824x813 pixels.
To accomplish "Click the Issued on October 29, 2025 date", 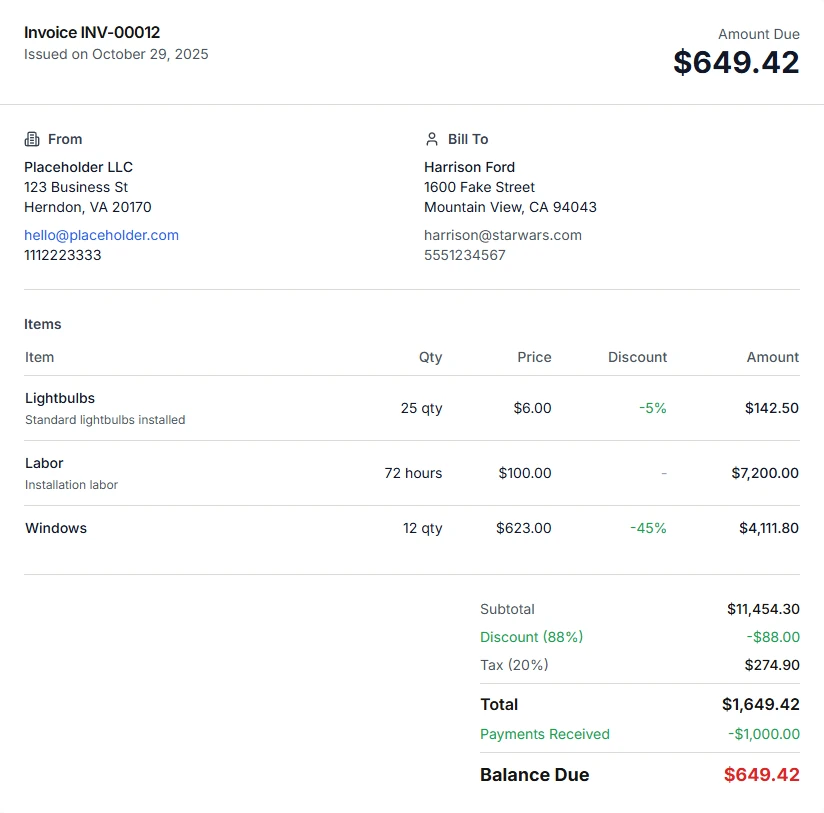I will [116, 54].
